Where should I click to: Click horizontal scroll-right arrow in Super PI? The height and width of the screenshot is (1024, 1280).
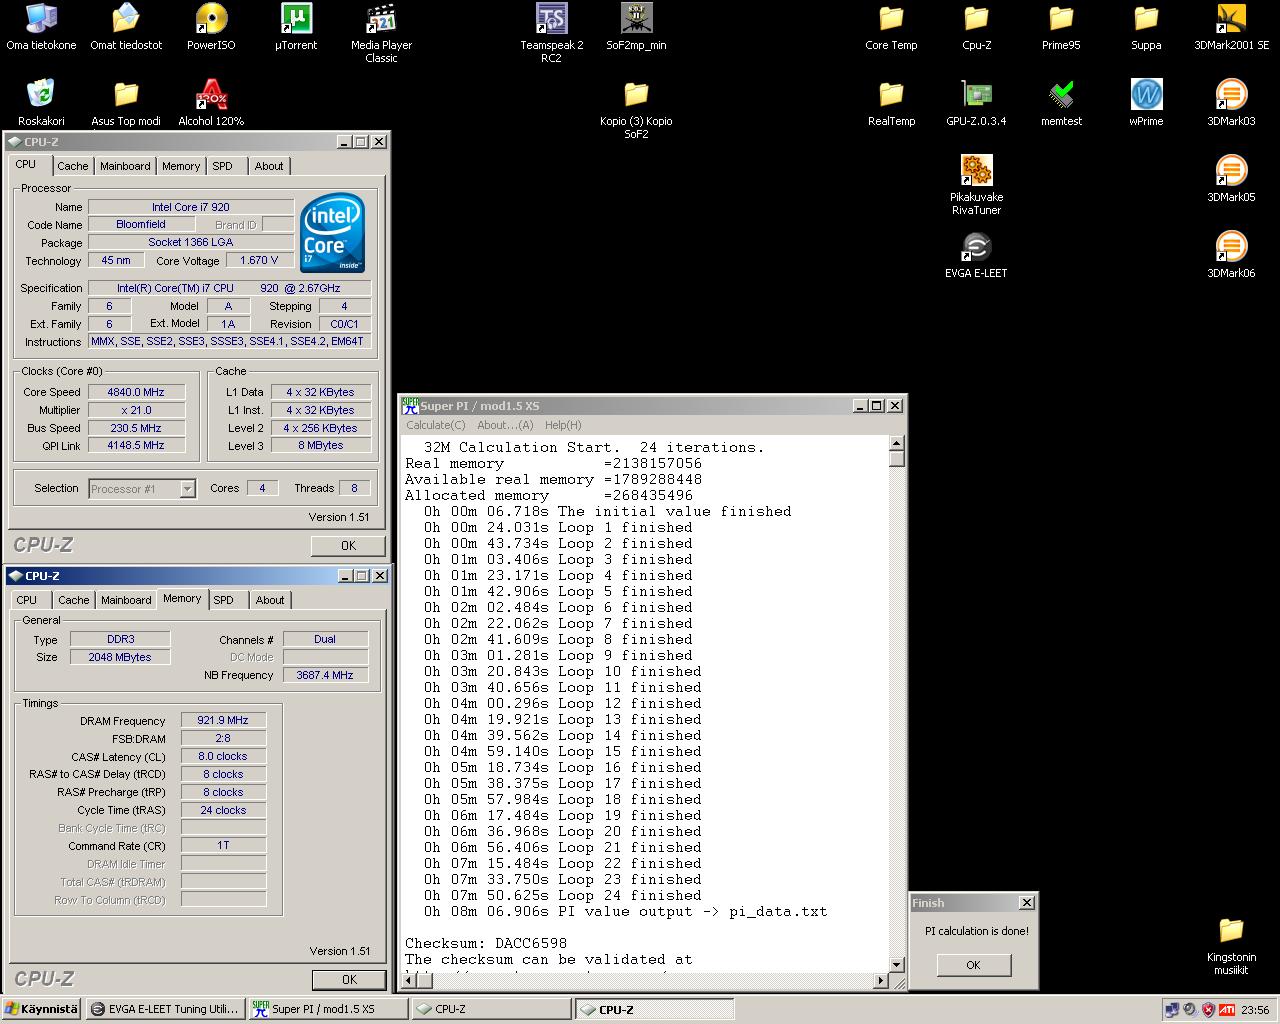pos(881,980)
